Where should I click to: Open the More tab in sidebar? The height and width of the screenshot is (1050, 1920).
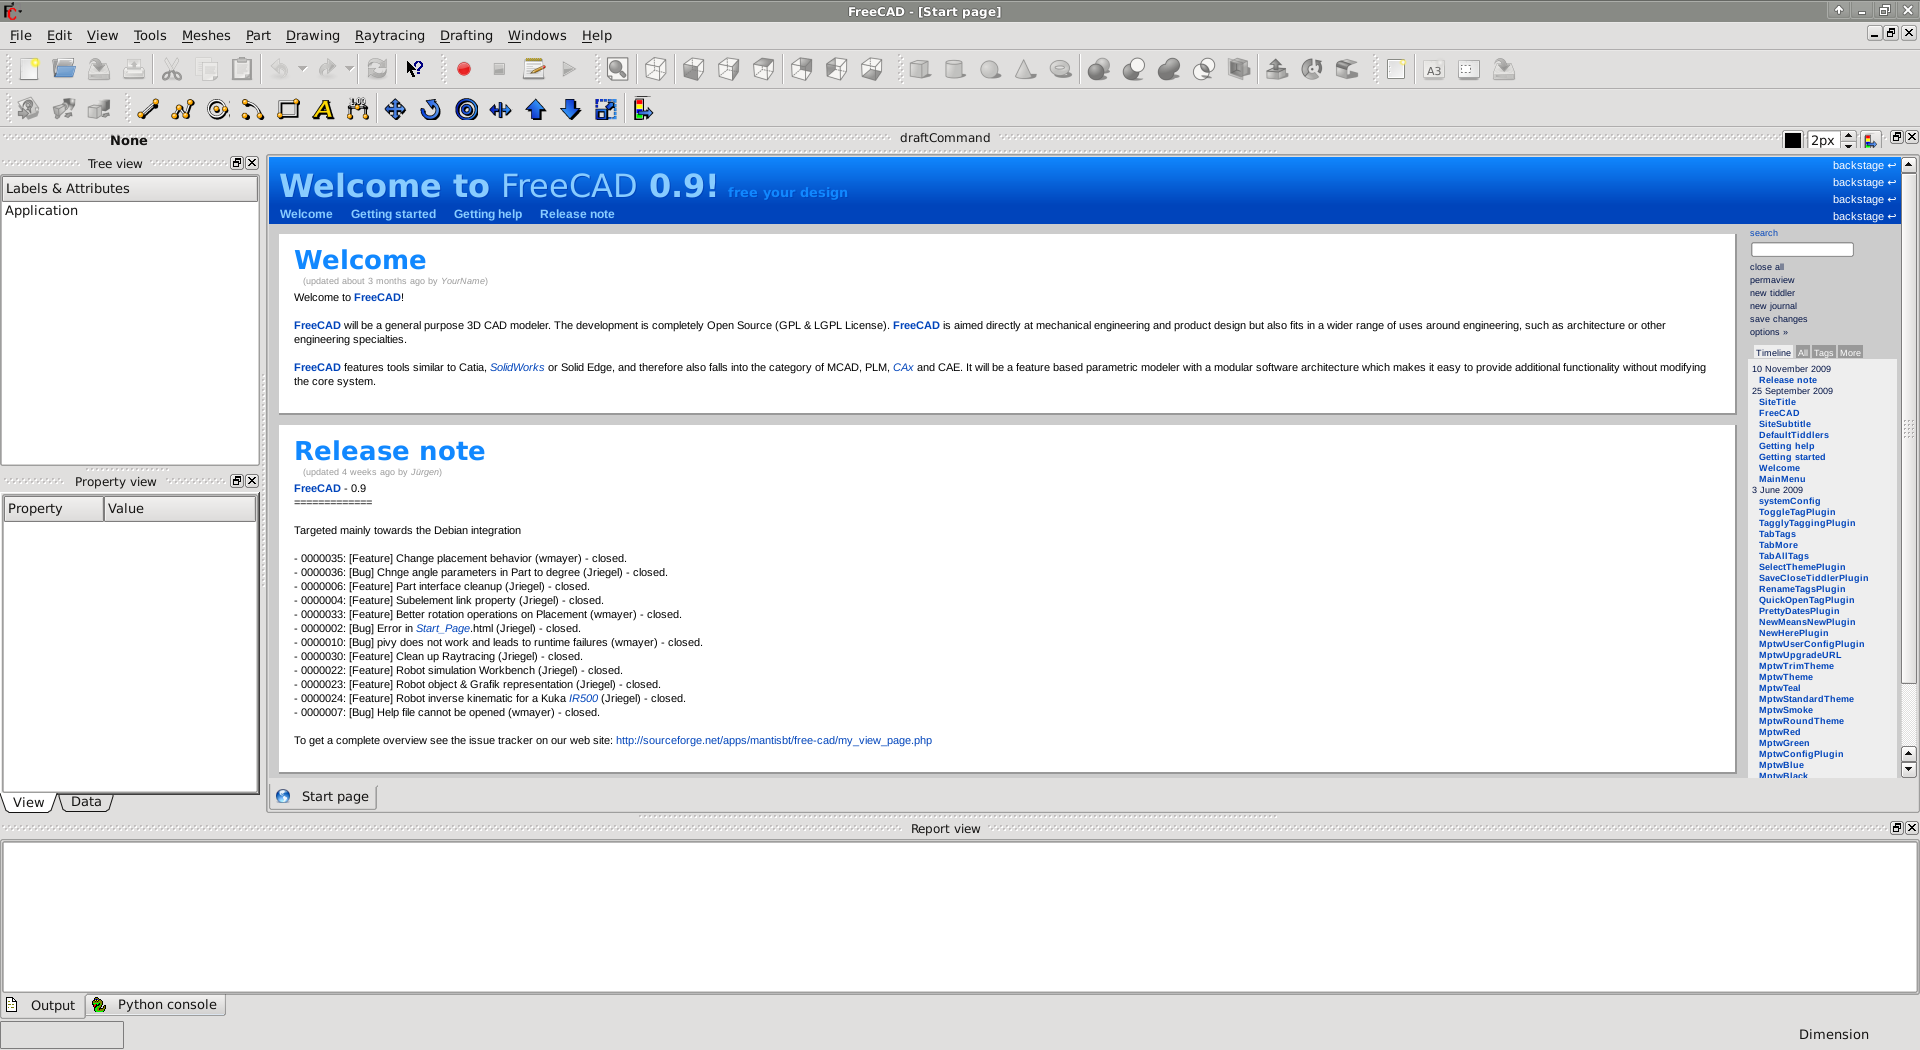coord(1850,353)
